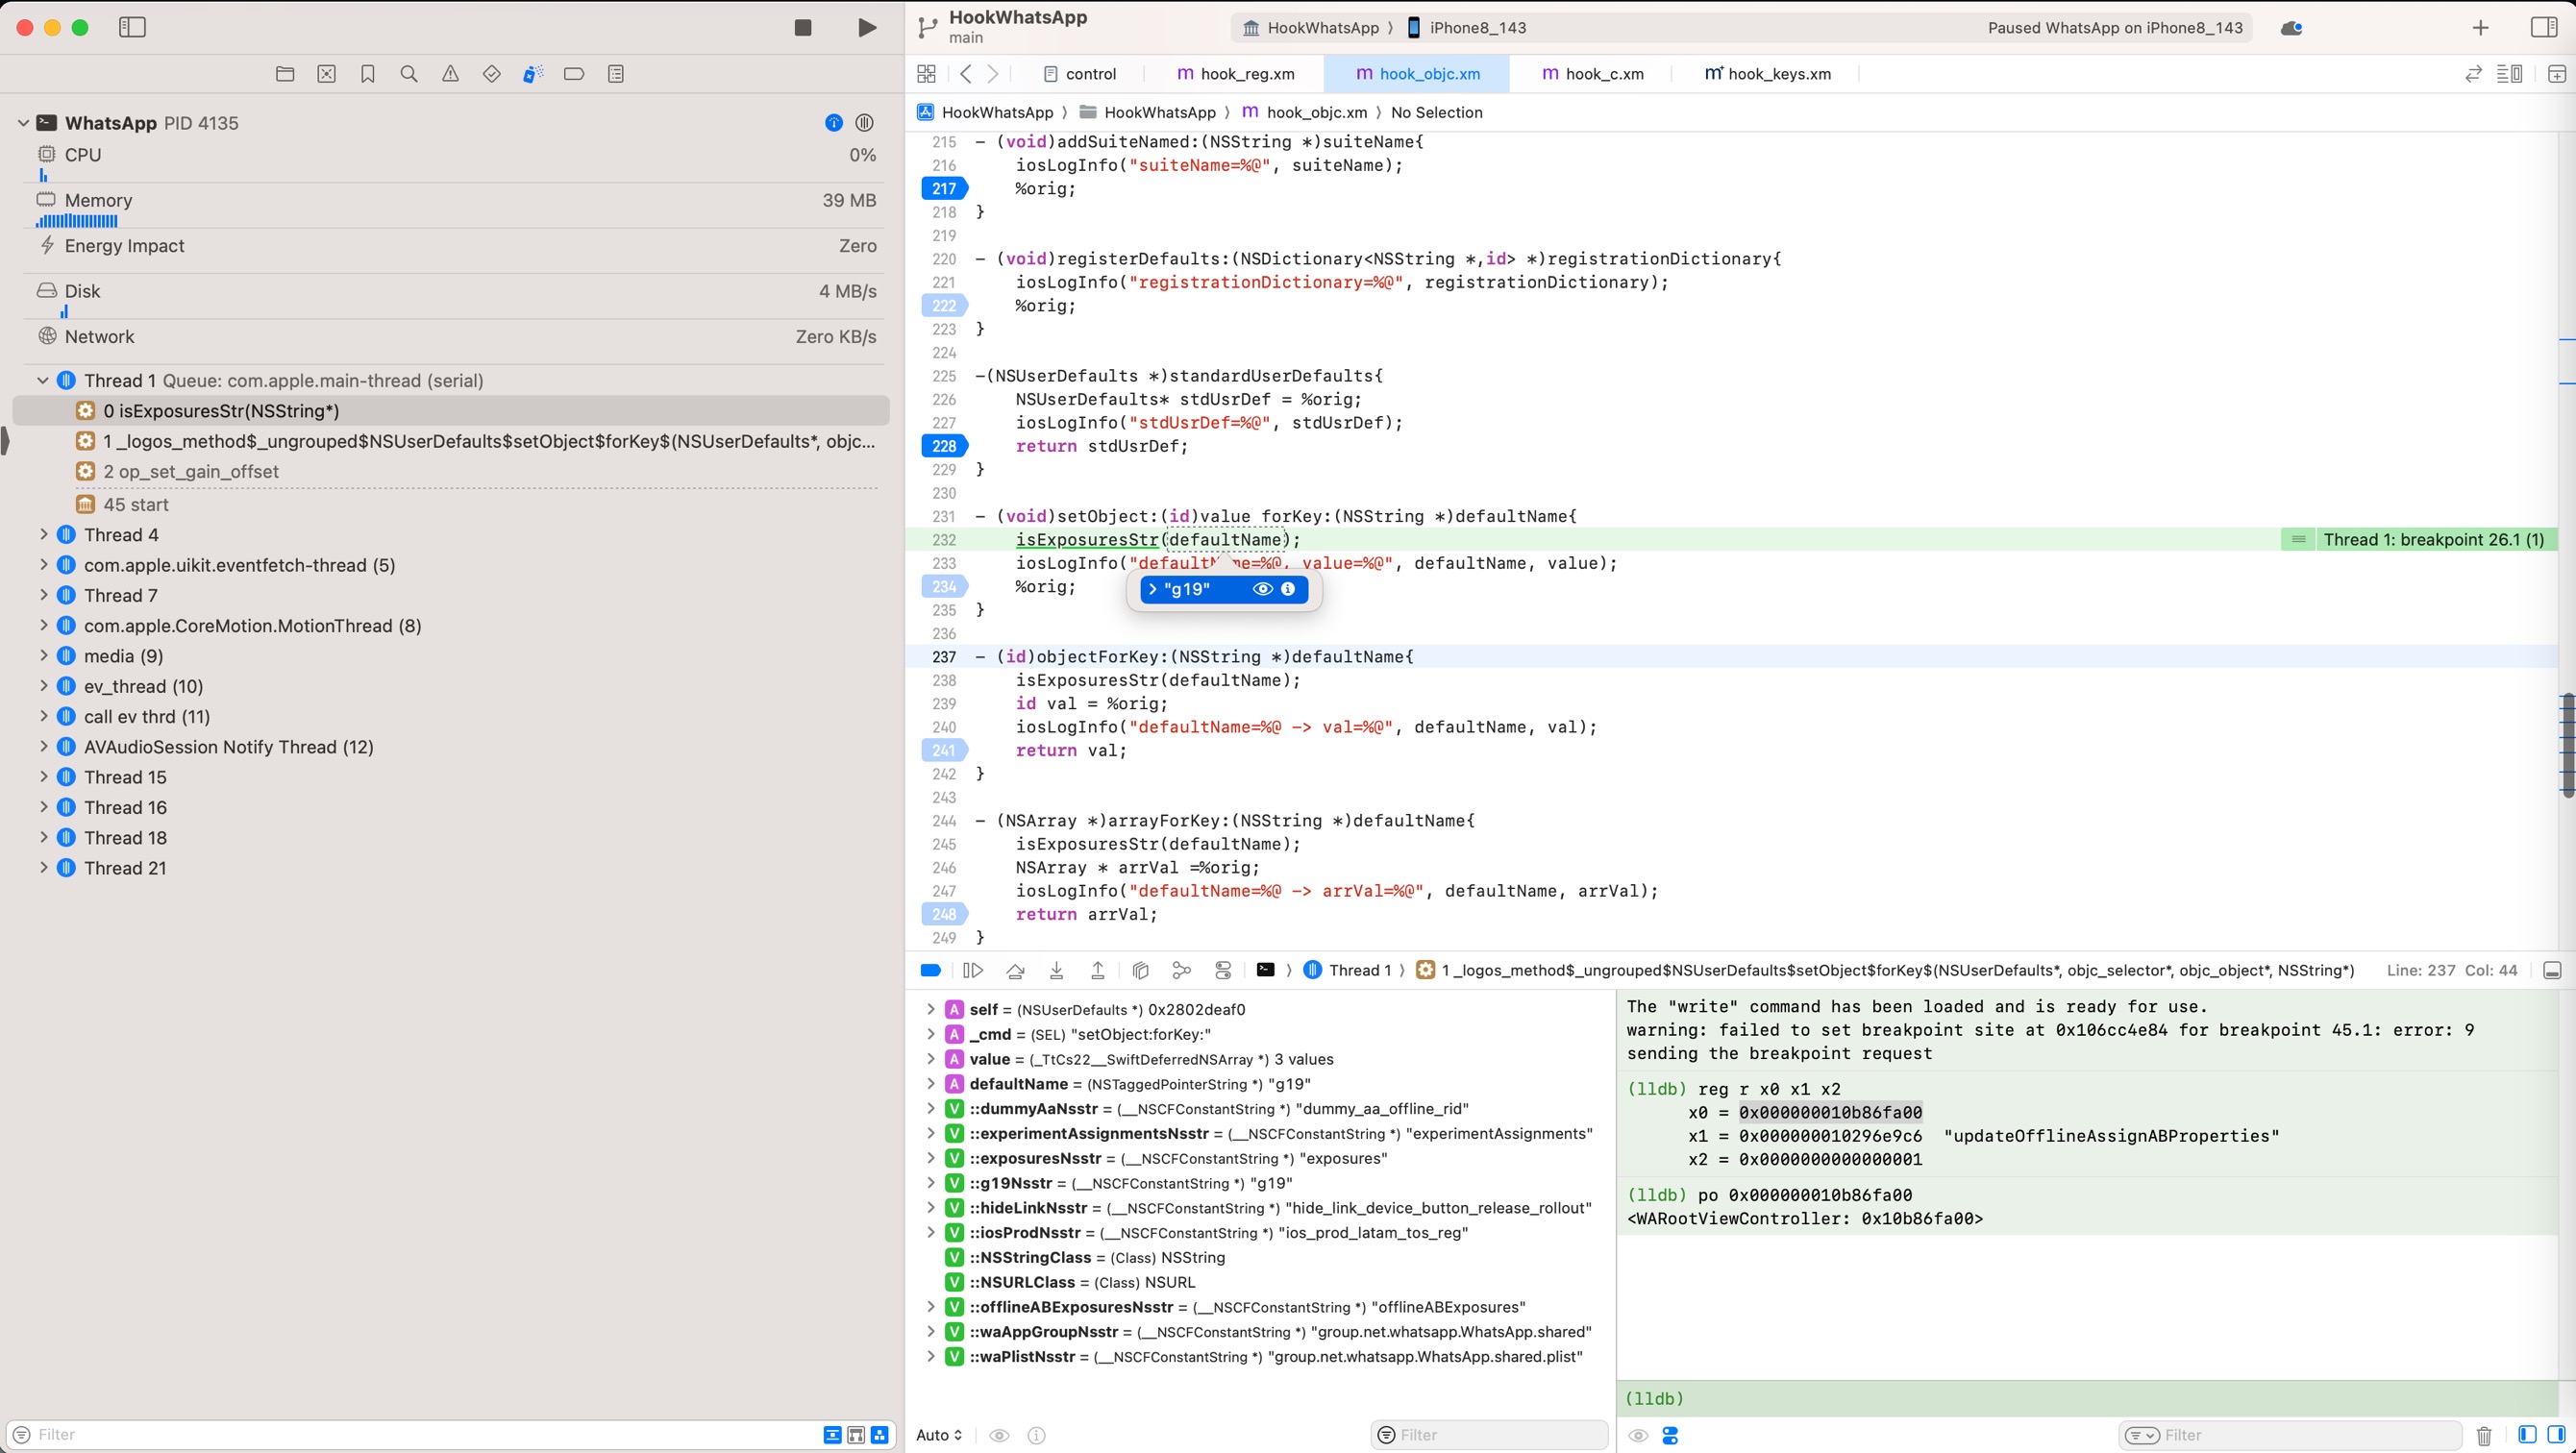Screen dimensions: 2576x1453
Task: Open the Find navigator magnifier icon
Action: pos(409,74)
